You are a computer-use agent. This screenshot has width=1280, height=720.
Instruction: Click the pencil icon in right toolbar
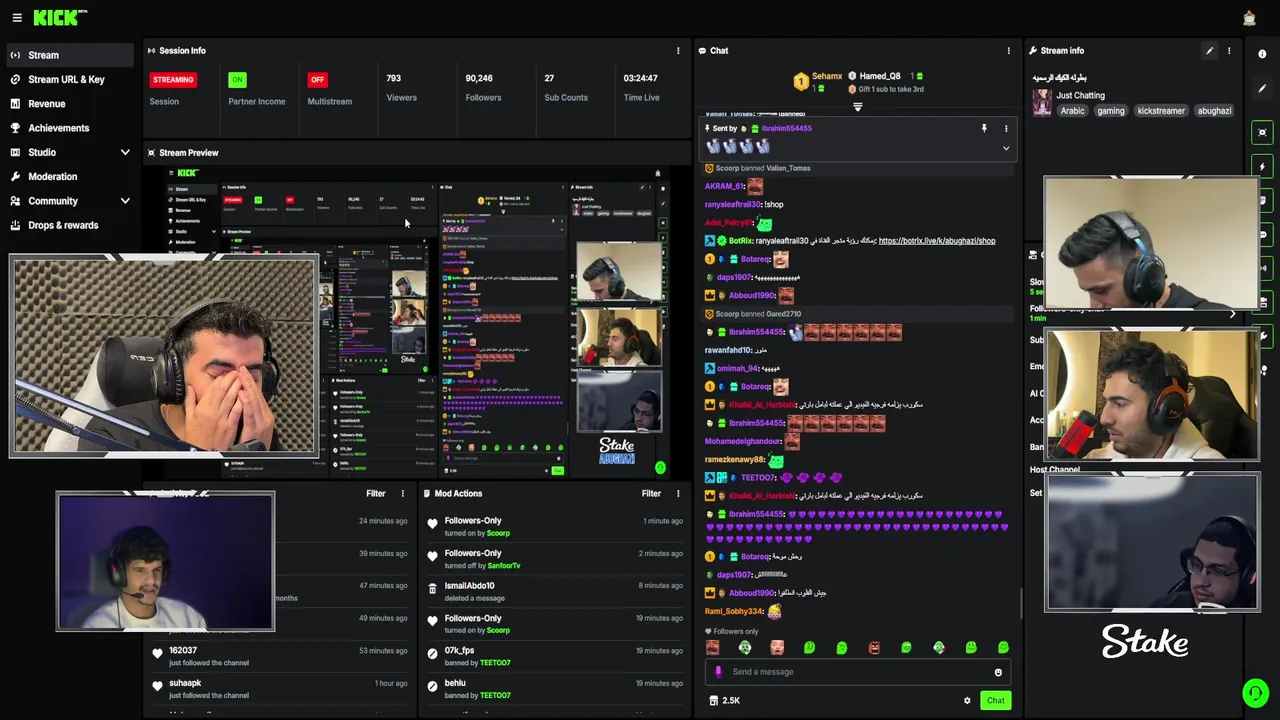tap(1262, 89)
